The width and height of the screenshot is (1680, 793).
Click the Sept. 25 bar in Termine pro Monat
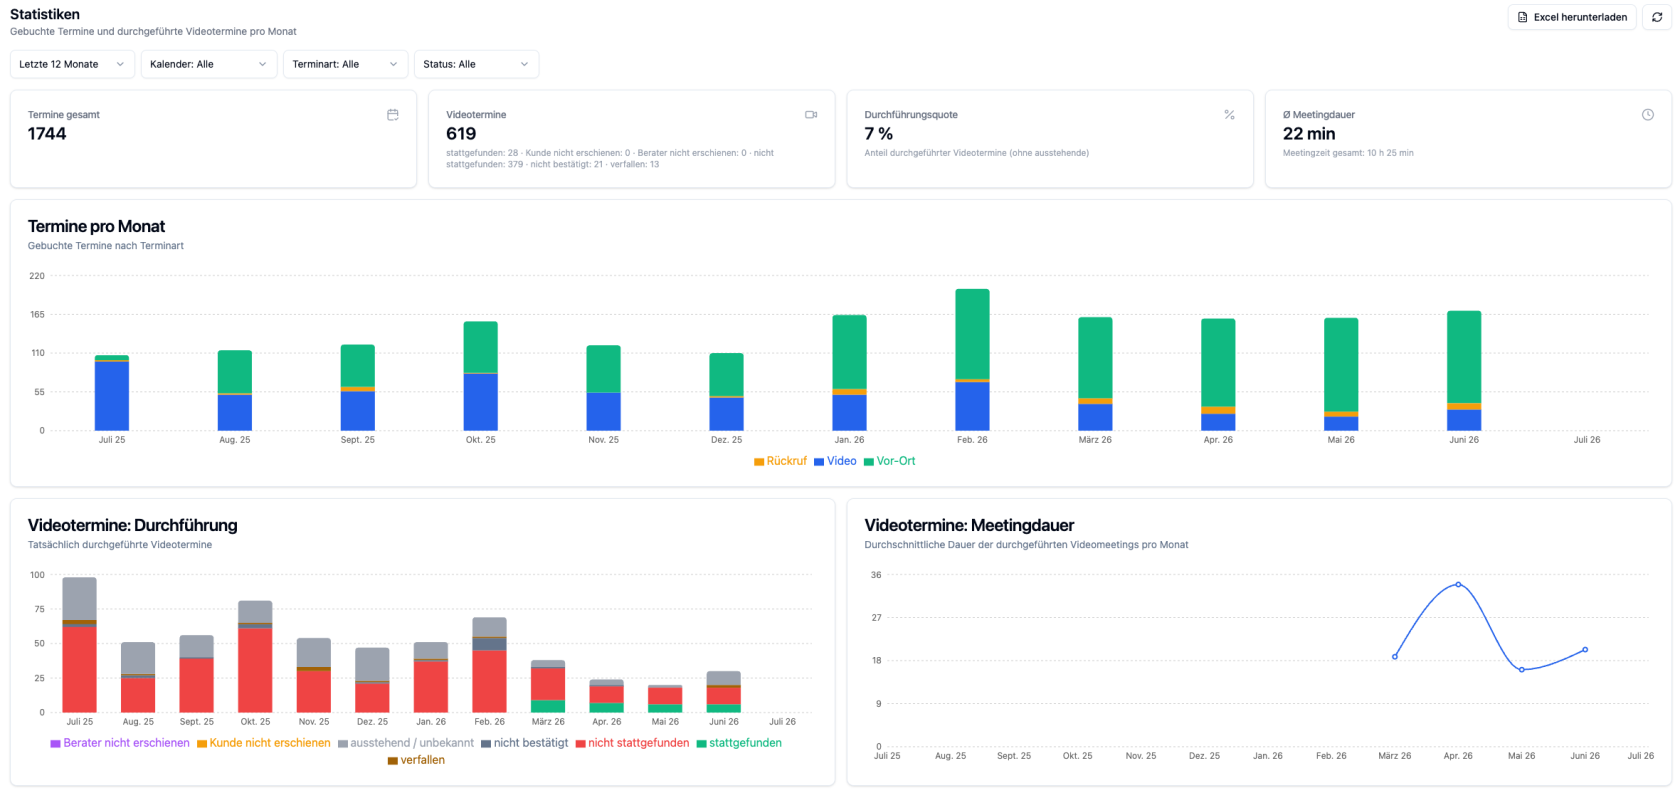[x=358, y=388]
